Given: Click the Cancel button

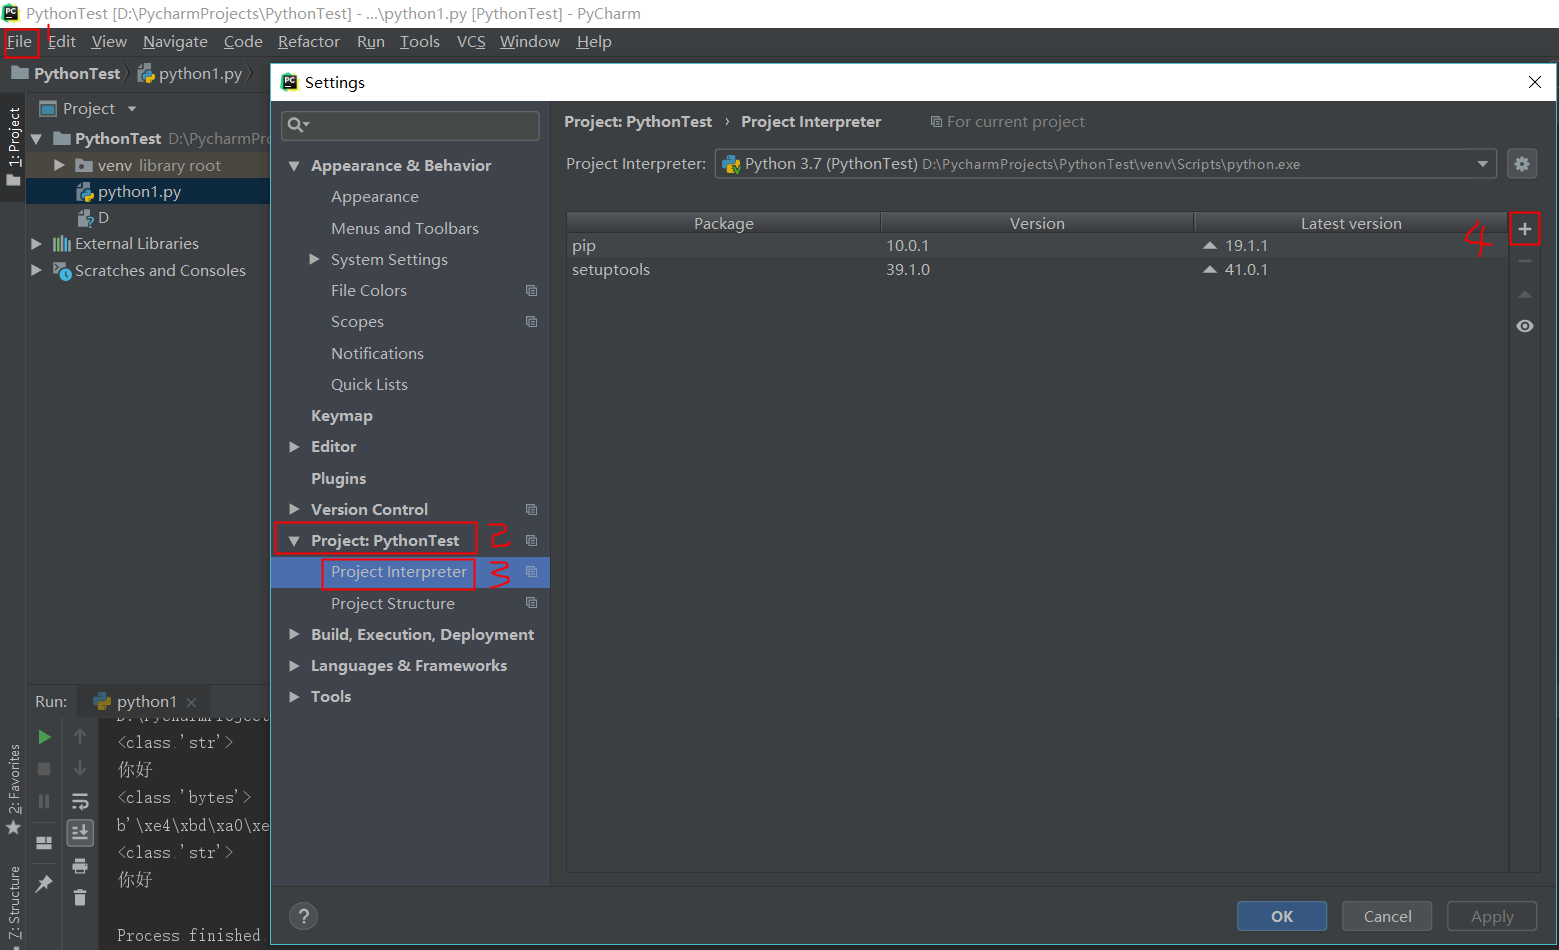Looking at the screenshot, I should 1388,916.
